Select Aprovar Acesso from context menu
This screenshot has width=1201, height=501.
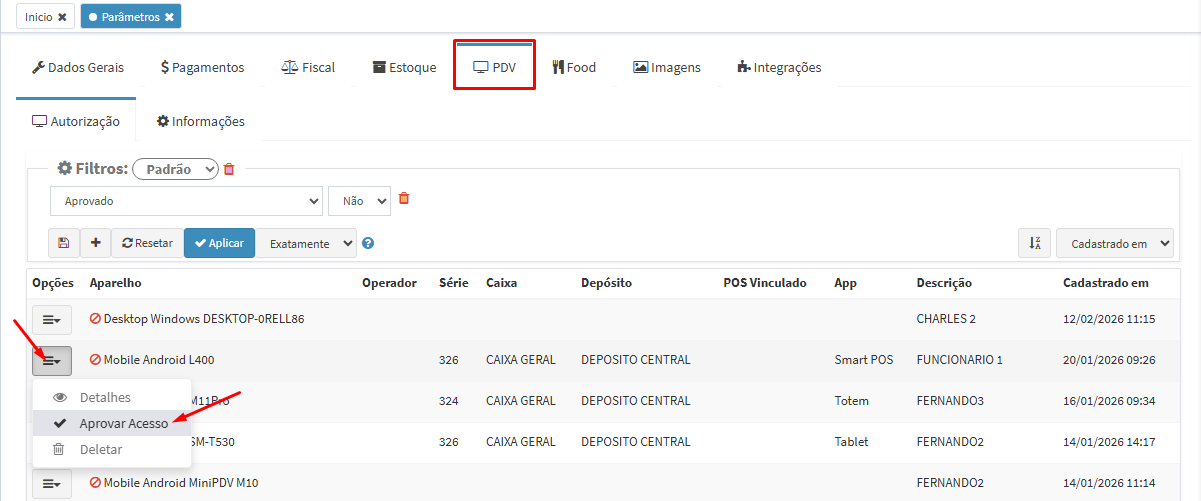coord(123,423)
